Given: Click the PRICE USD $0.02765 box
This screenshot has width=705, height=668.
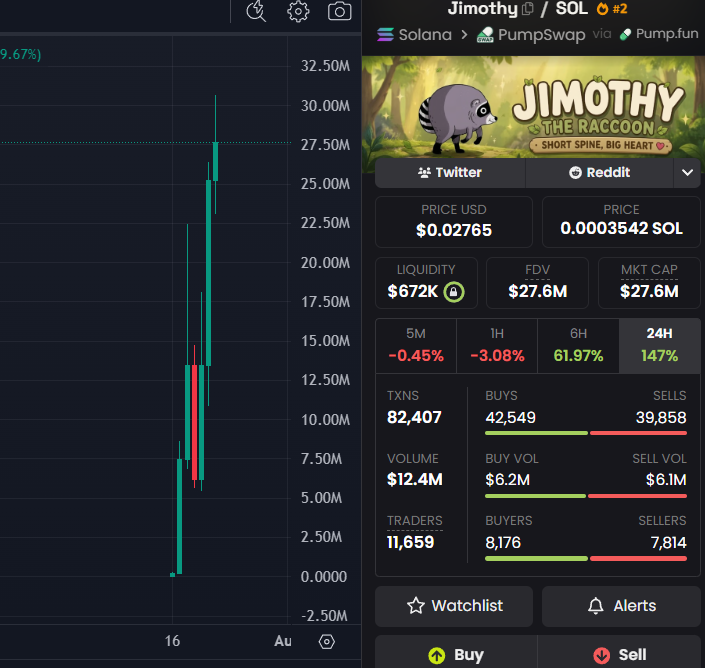Looking at the screenshot, I should 454,222.
